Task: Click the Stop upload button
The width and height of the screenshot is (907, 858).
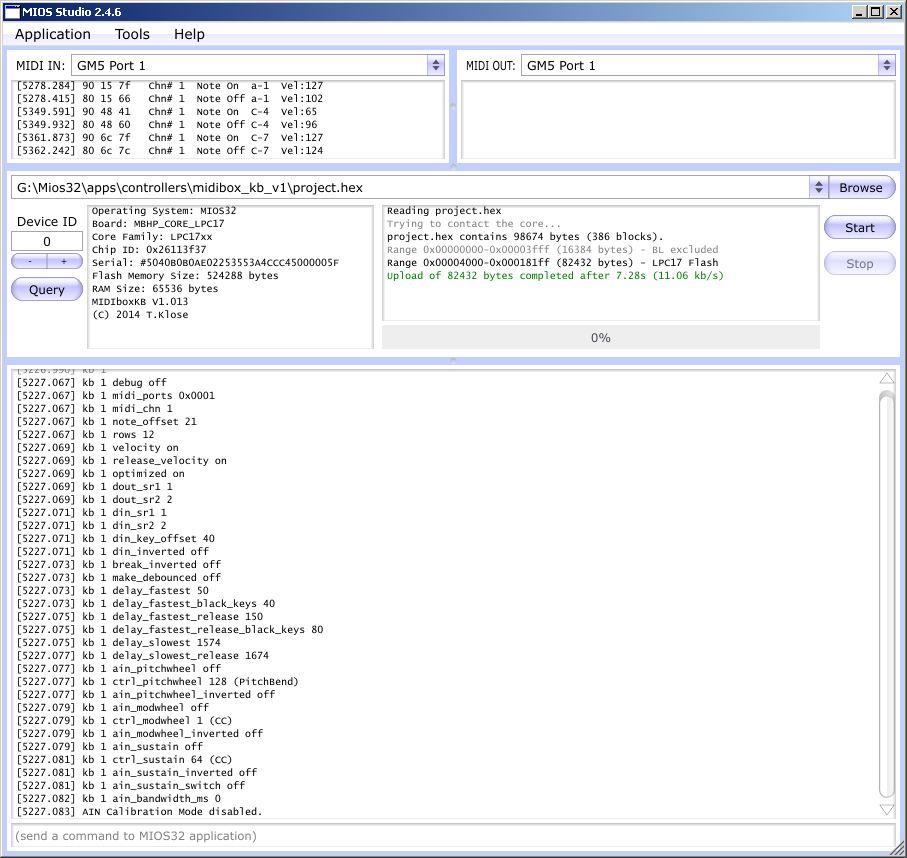Action: [x=860, y=264]
